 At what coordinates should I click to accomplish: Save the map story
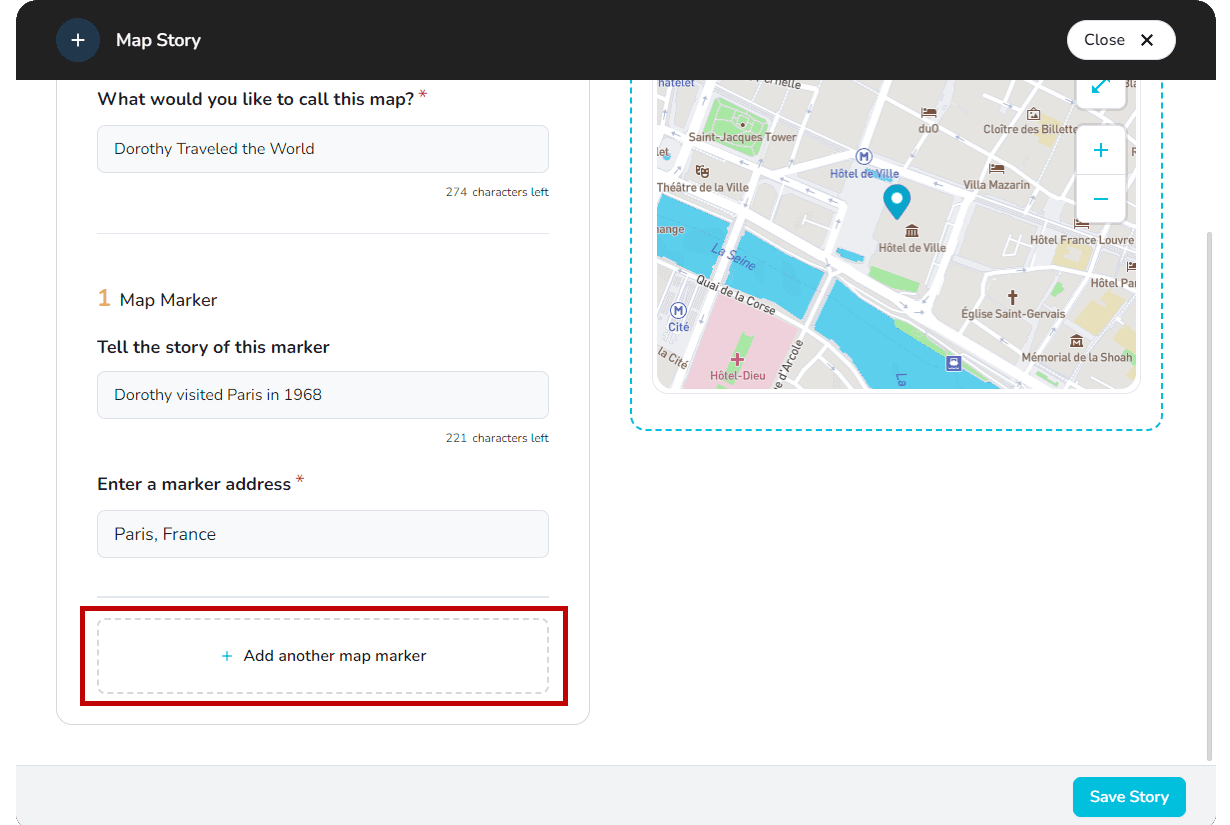[x=1128, y=797]
